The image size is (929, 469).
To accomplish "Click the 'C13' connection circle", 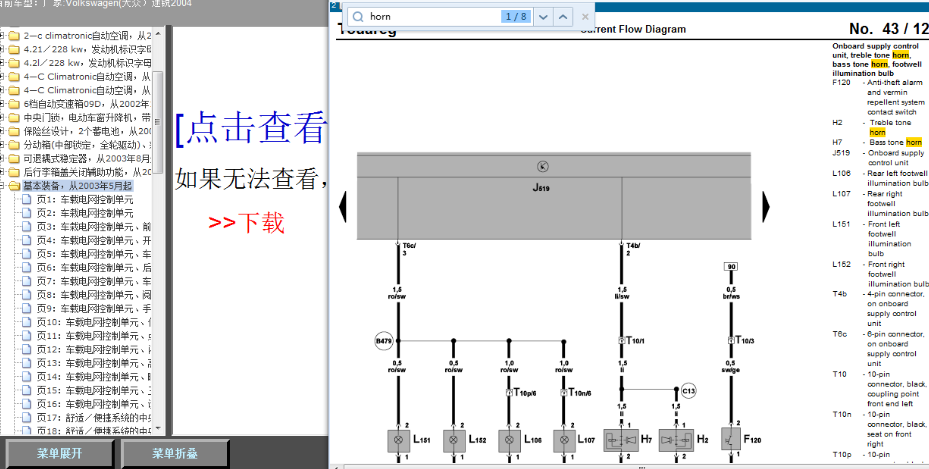I will click(x=688, y=391).
